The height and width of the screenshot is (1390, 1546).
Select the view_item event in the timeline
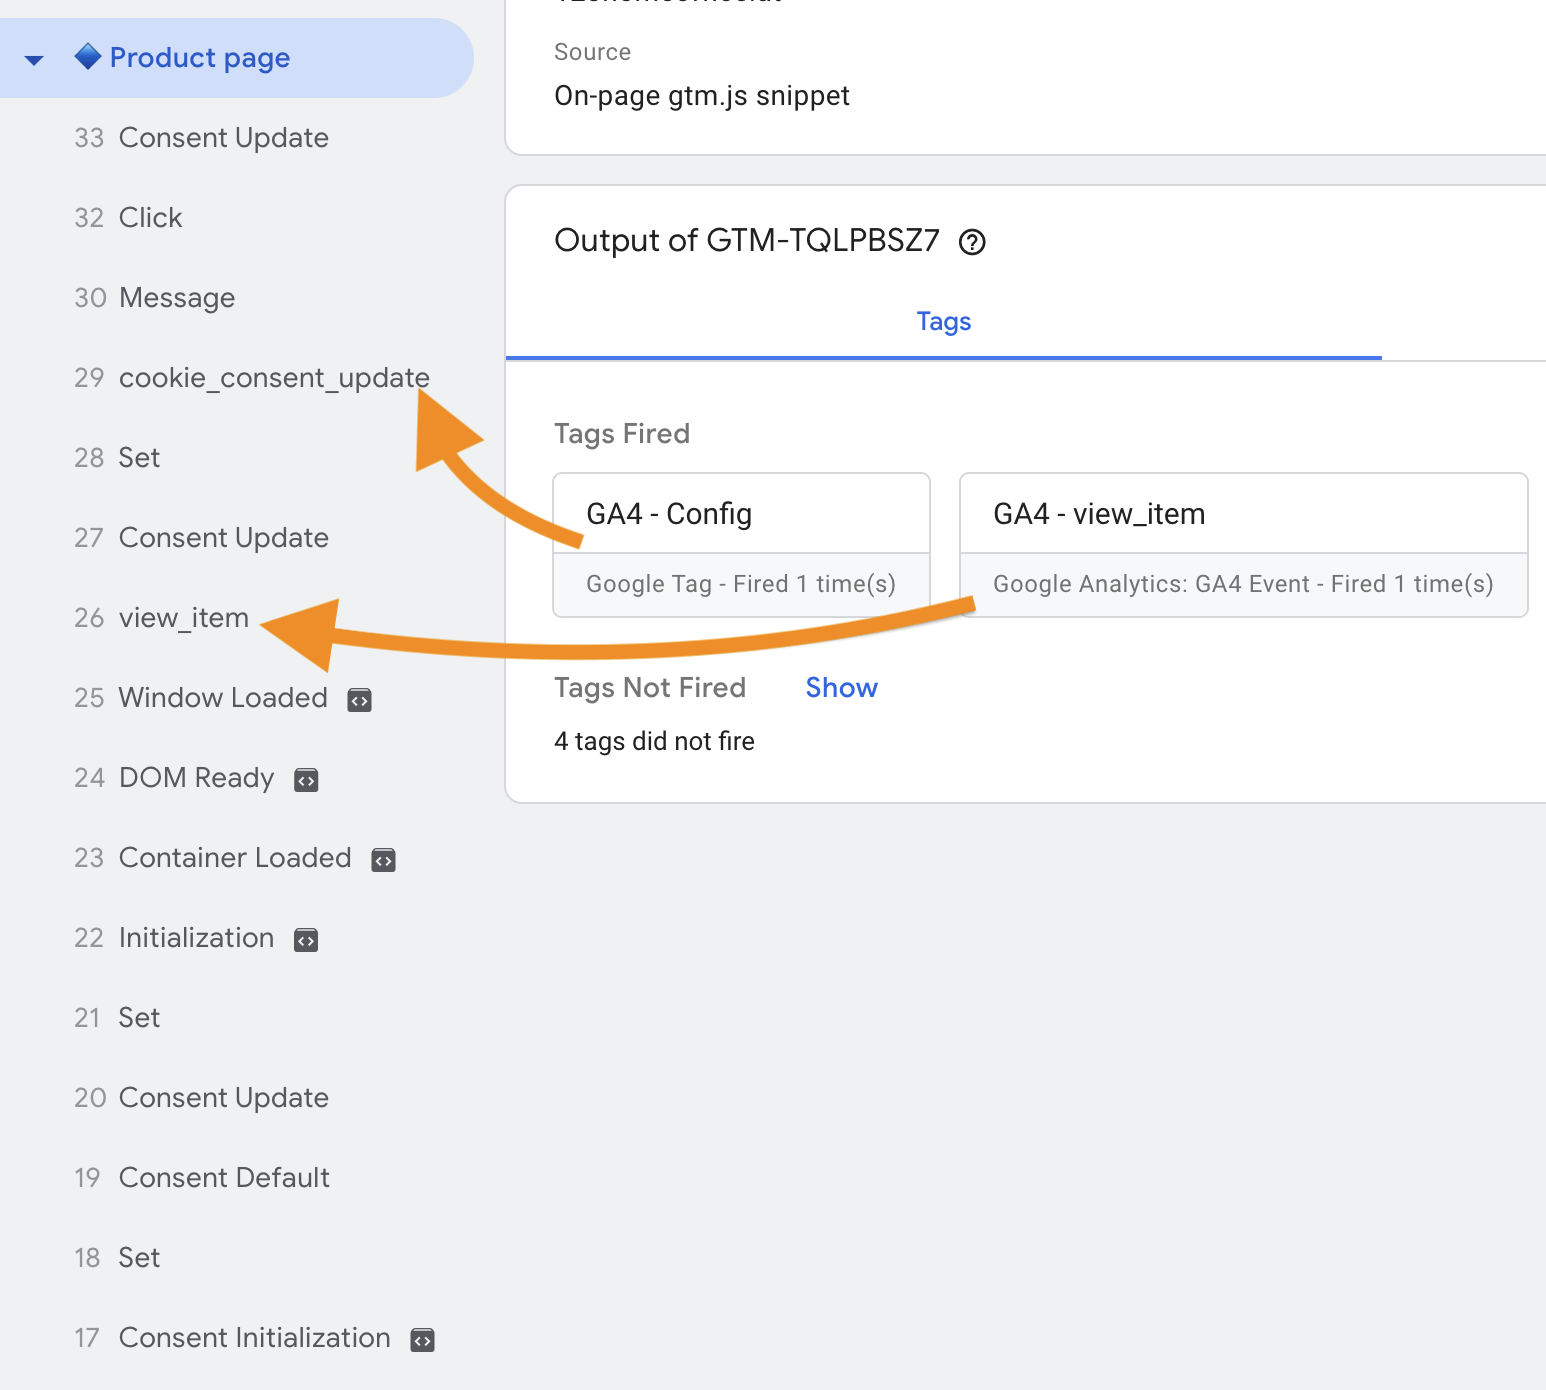click(x=184, y=617)
